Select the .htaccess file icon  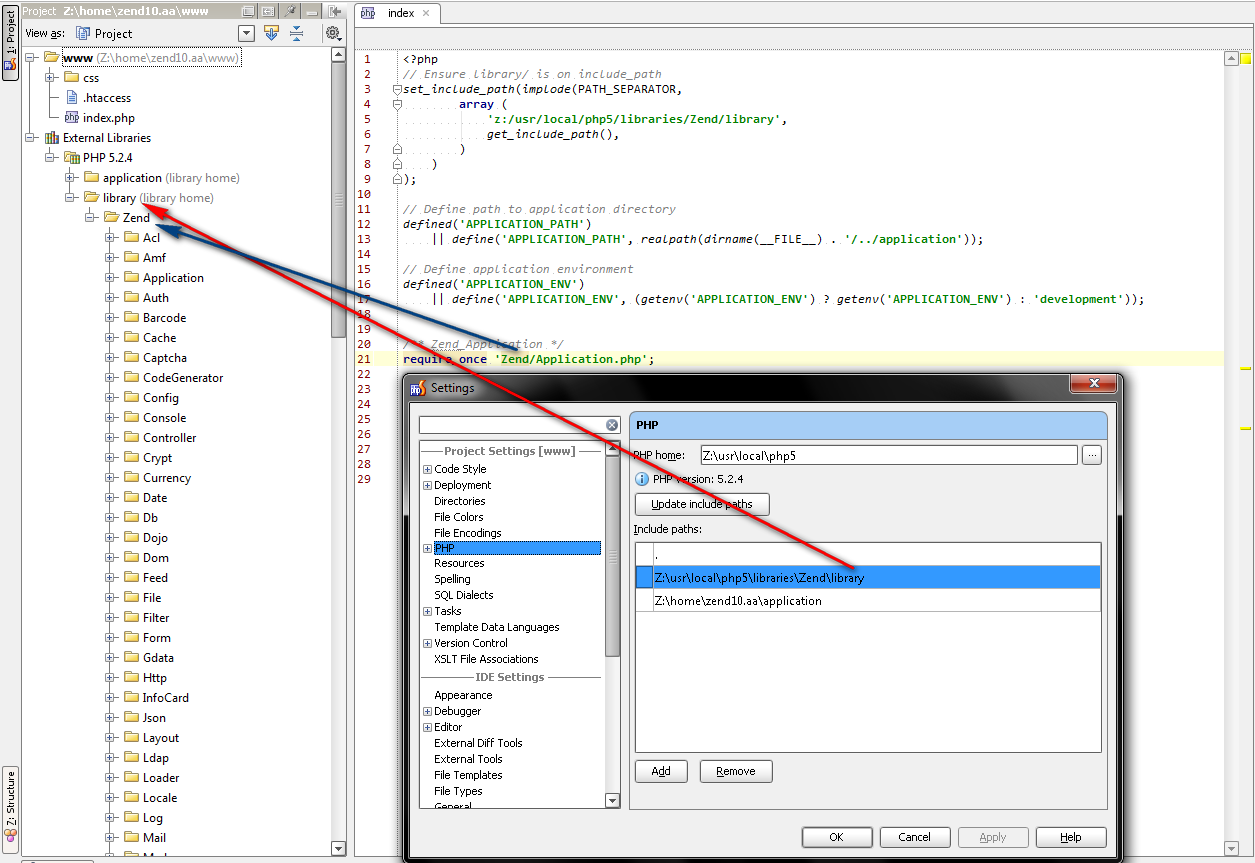(72, 98)
